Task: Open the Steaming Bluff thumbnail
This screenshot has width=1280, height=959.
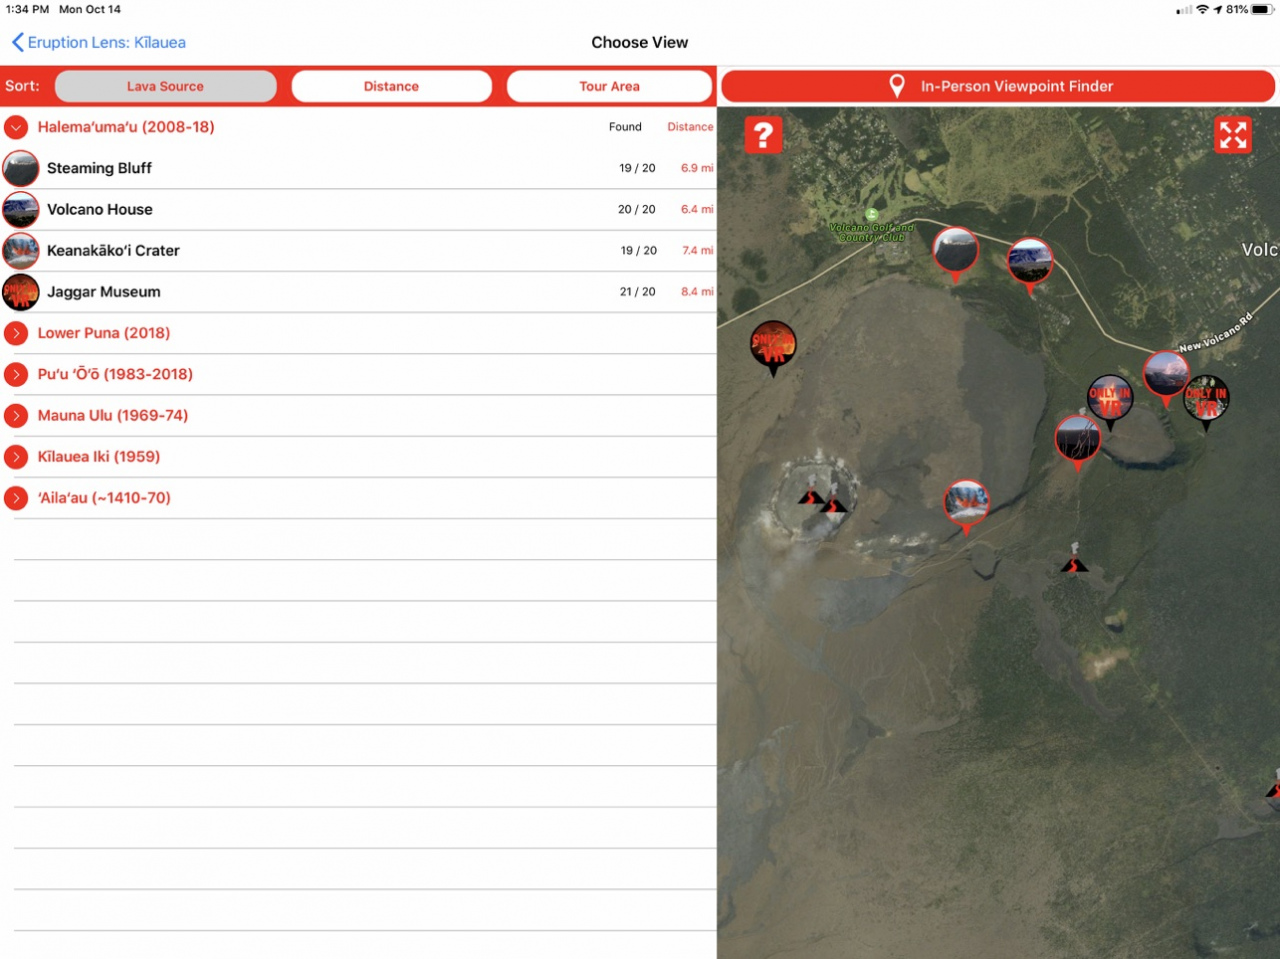Action: tap(21, 168)
